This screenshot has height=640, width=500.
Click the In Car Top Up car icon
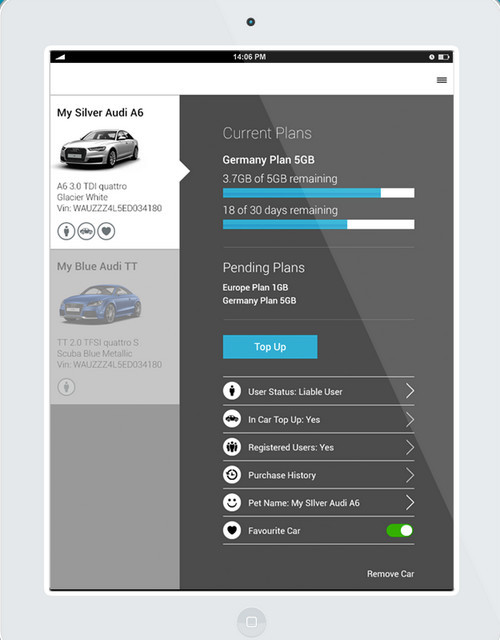click(x=232, y=419)
